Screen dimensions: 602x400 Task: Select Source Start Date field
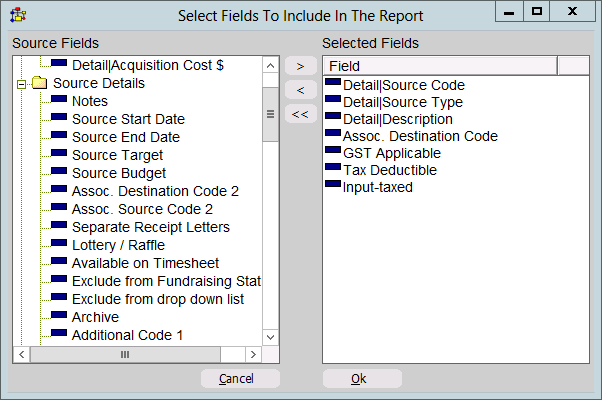128,119
